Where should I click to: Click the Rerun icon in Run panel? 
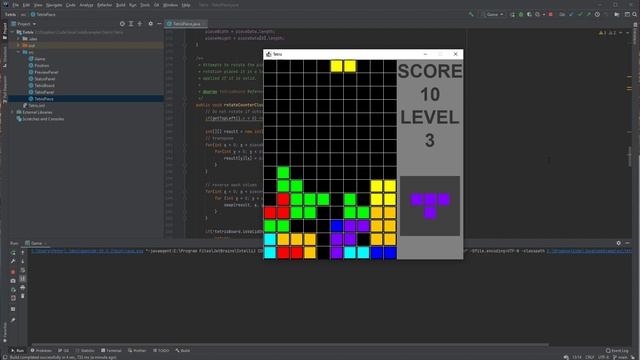(x=13, y=253)
